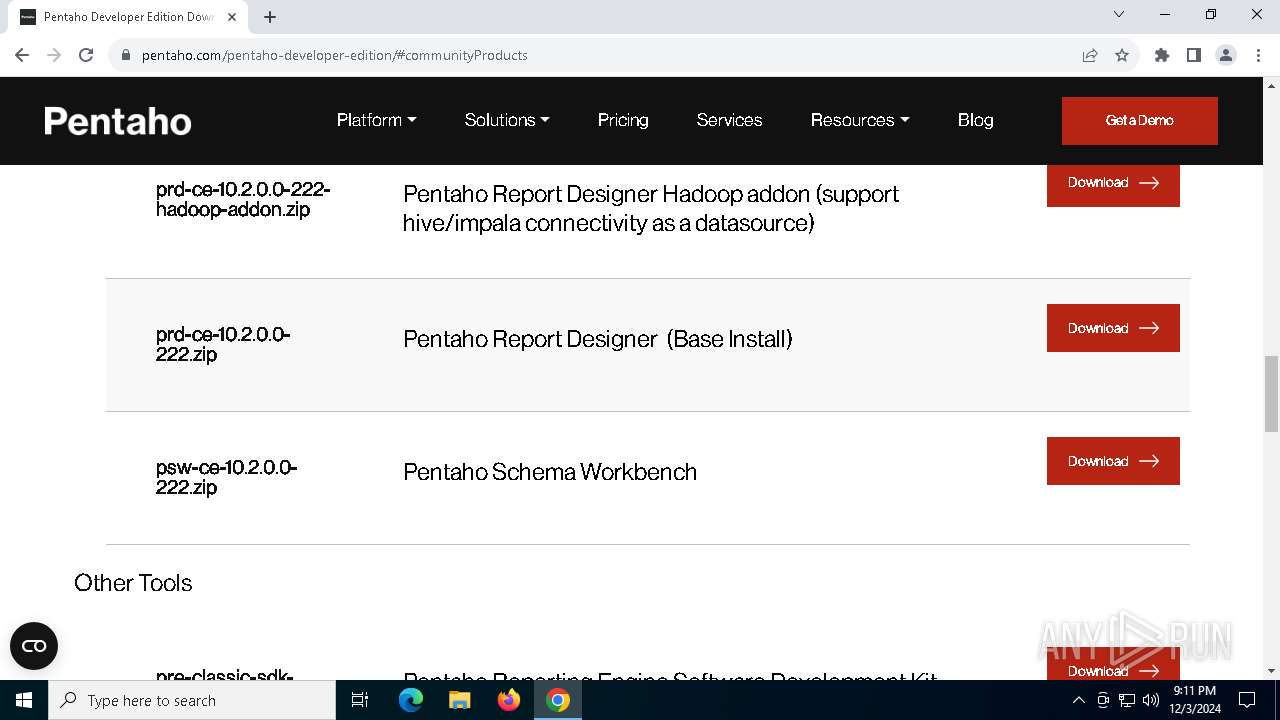
Task: Open Chrome three-dot menu
Action: [1258, 55]
